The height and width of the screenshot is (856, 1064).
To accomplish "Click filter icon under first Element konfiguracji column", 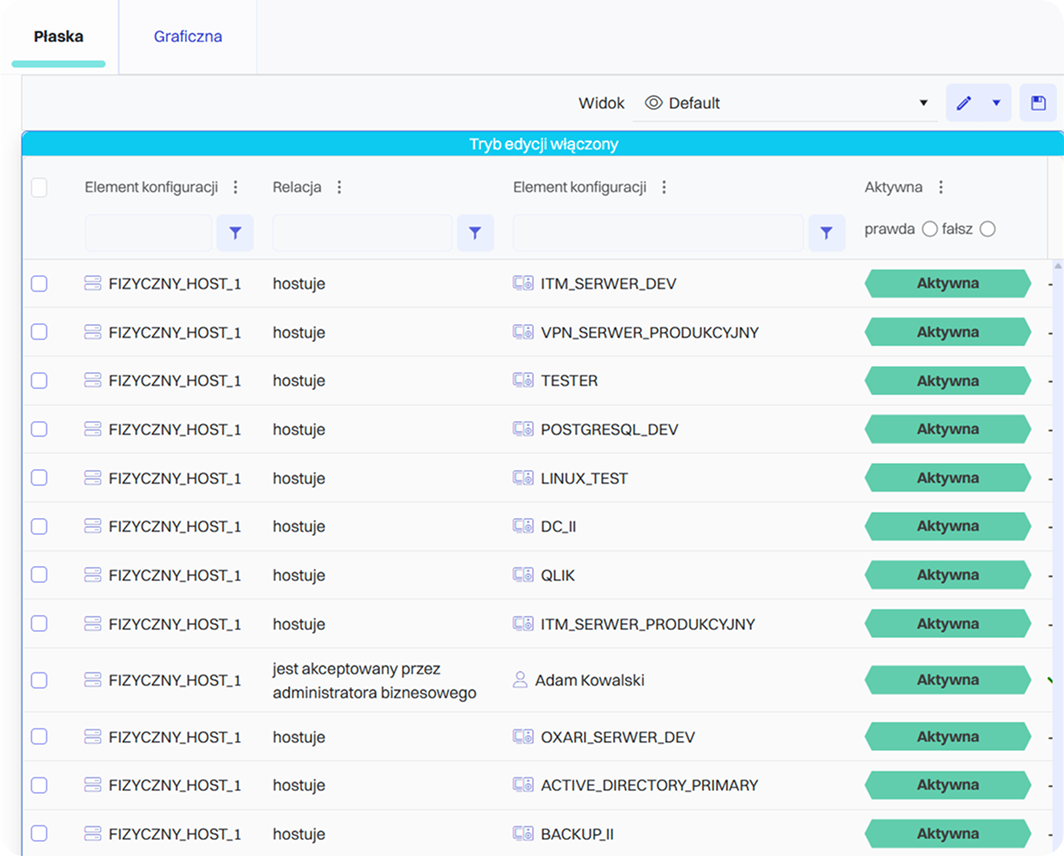I will pos(235,233).
